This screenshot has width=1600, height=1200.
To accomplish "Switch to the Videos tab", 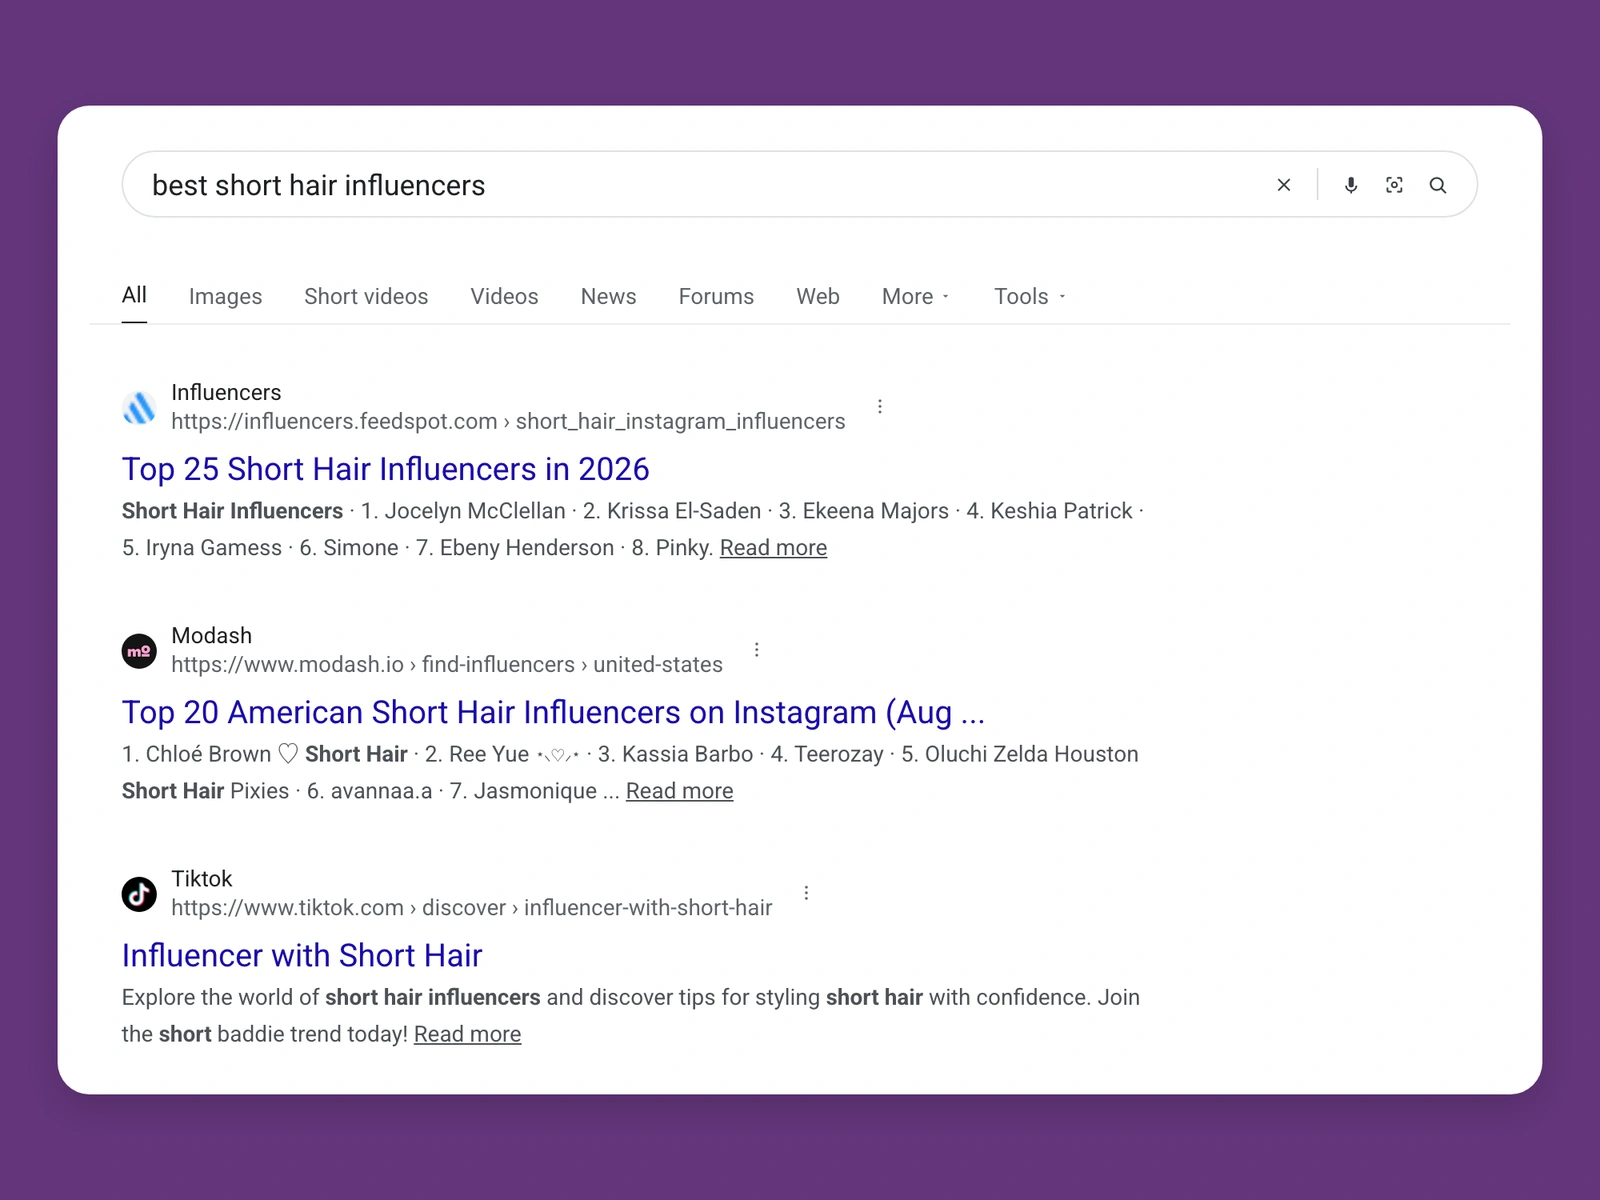I will point(504,296).
